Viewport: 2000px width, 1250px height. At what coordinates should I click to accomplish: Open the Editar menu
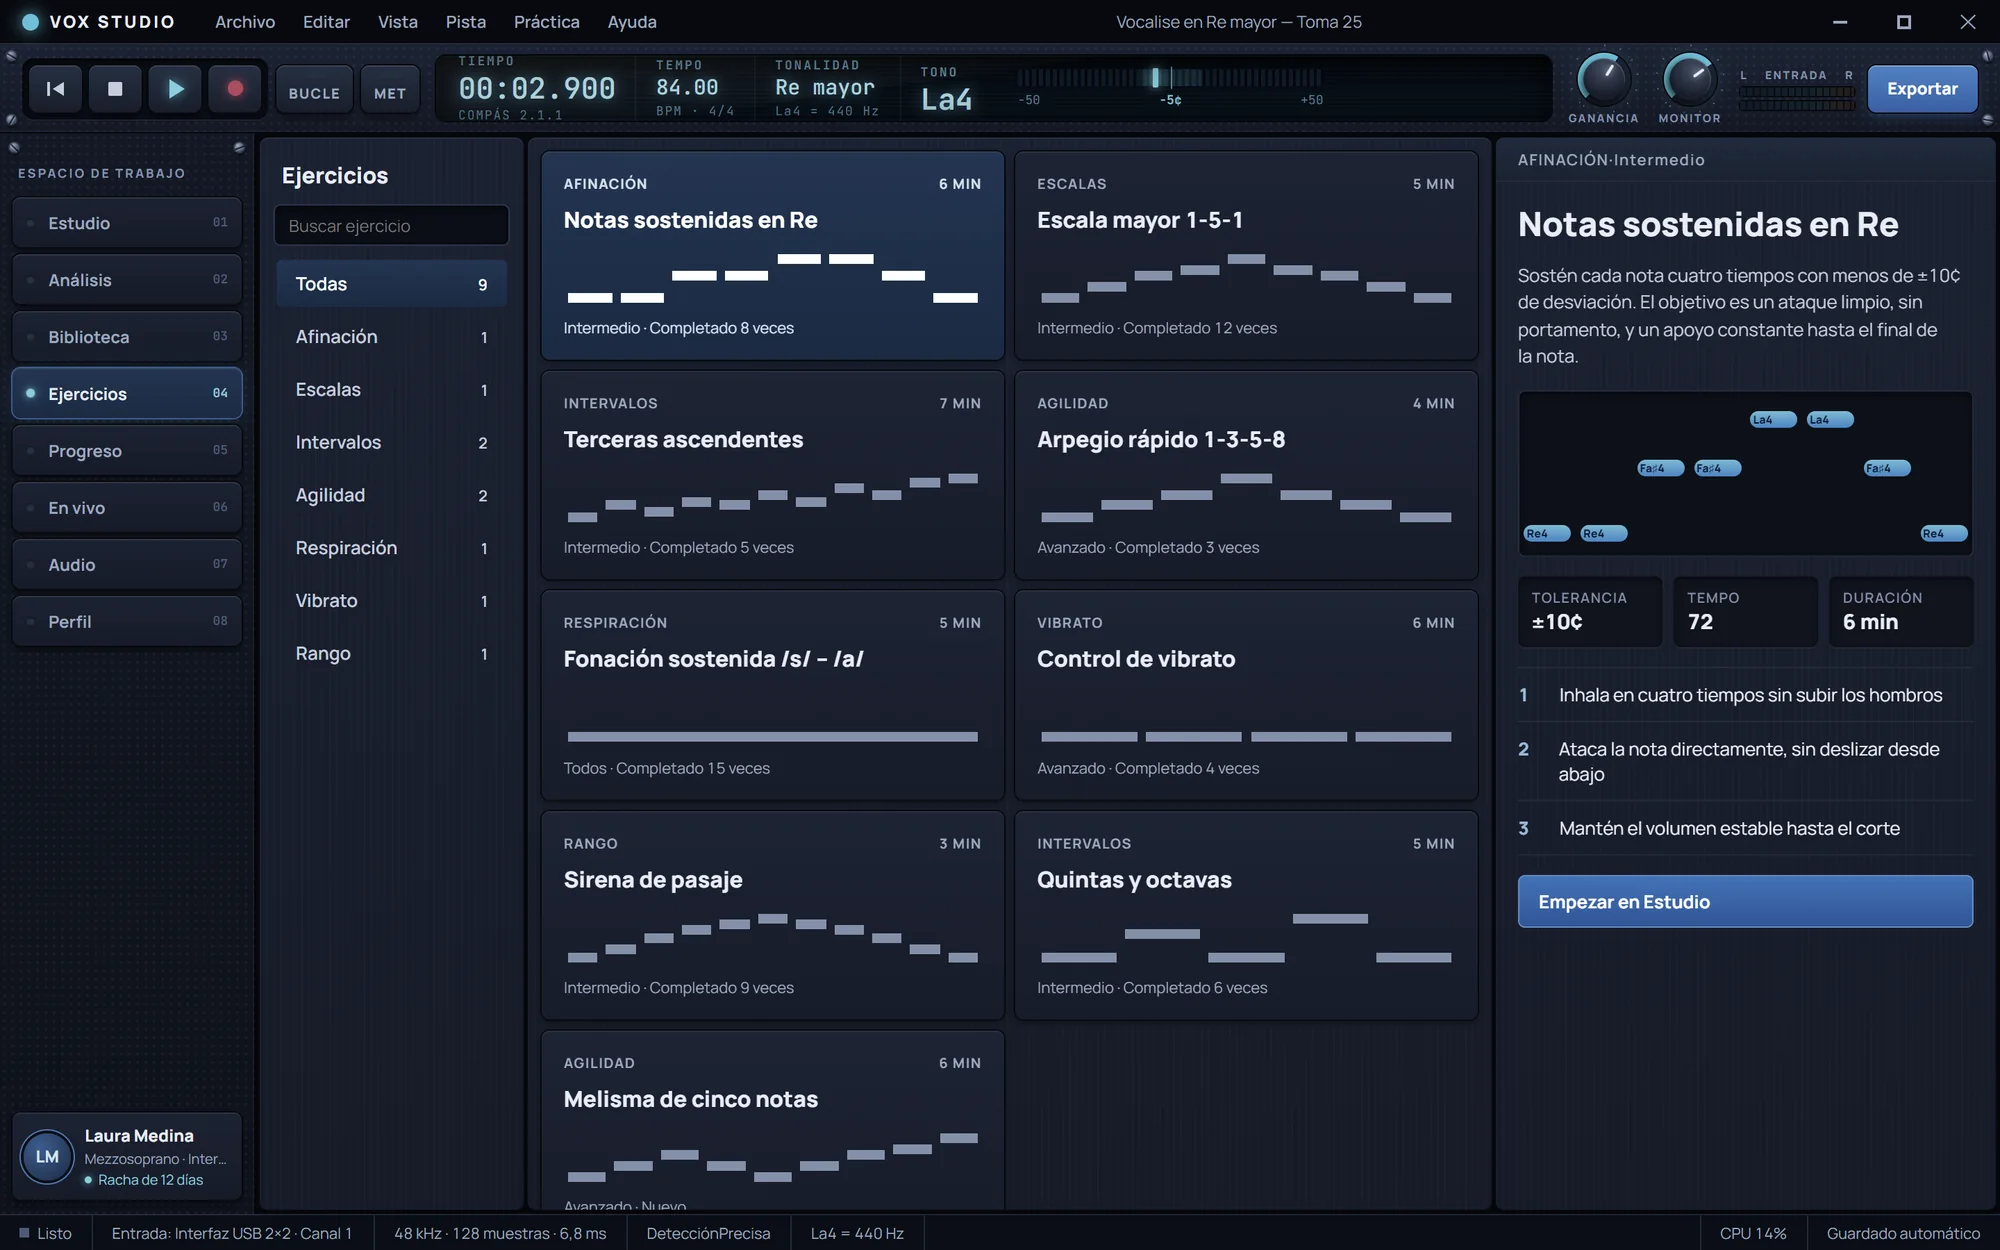[x=326, y=22]
